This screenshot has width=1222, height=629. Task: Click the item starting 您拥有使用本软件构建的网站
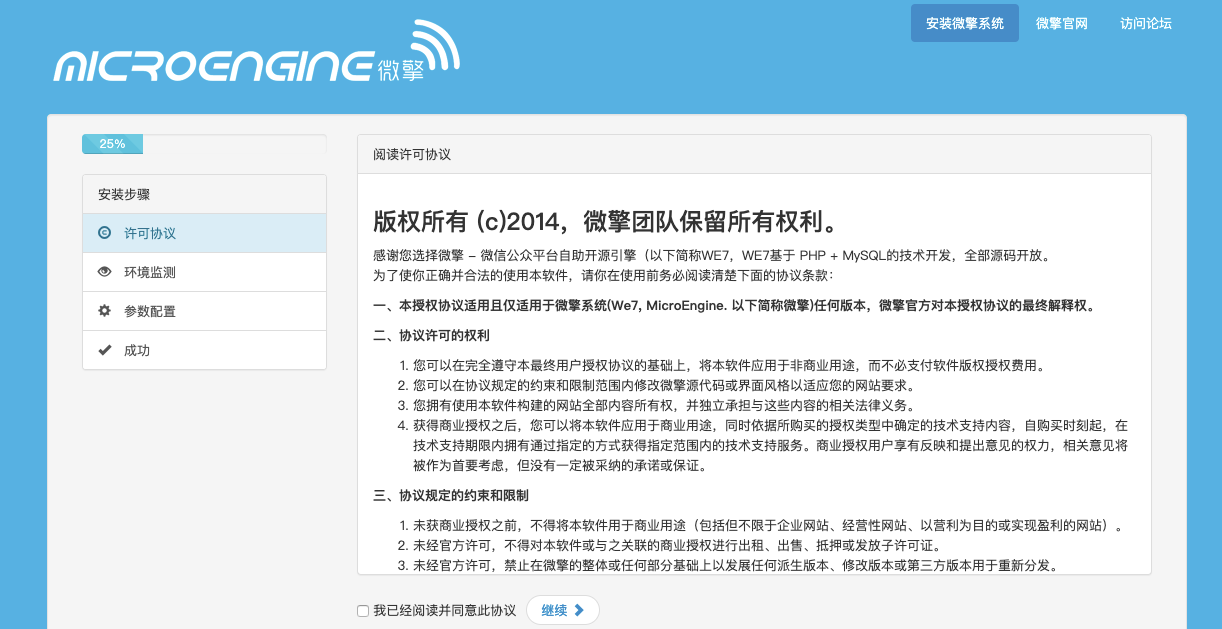[x=664, y=405]
